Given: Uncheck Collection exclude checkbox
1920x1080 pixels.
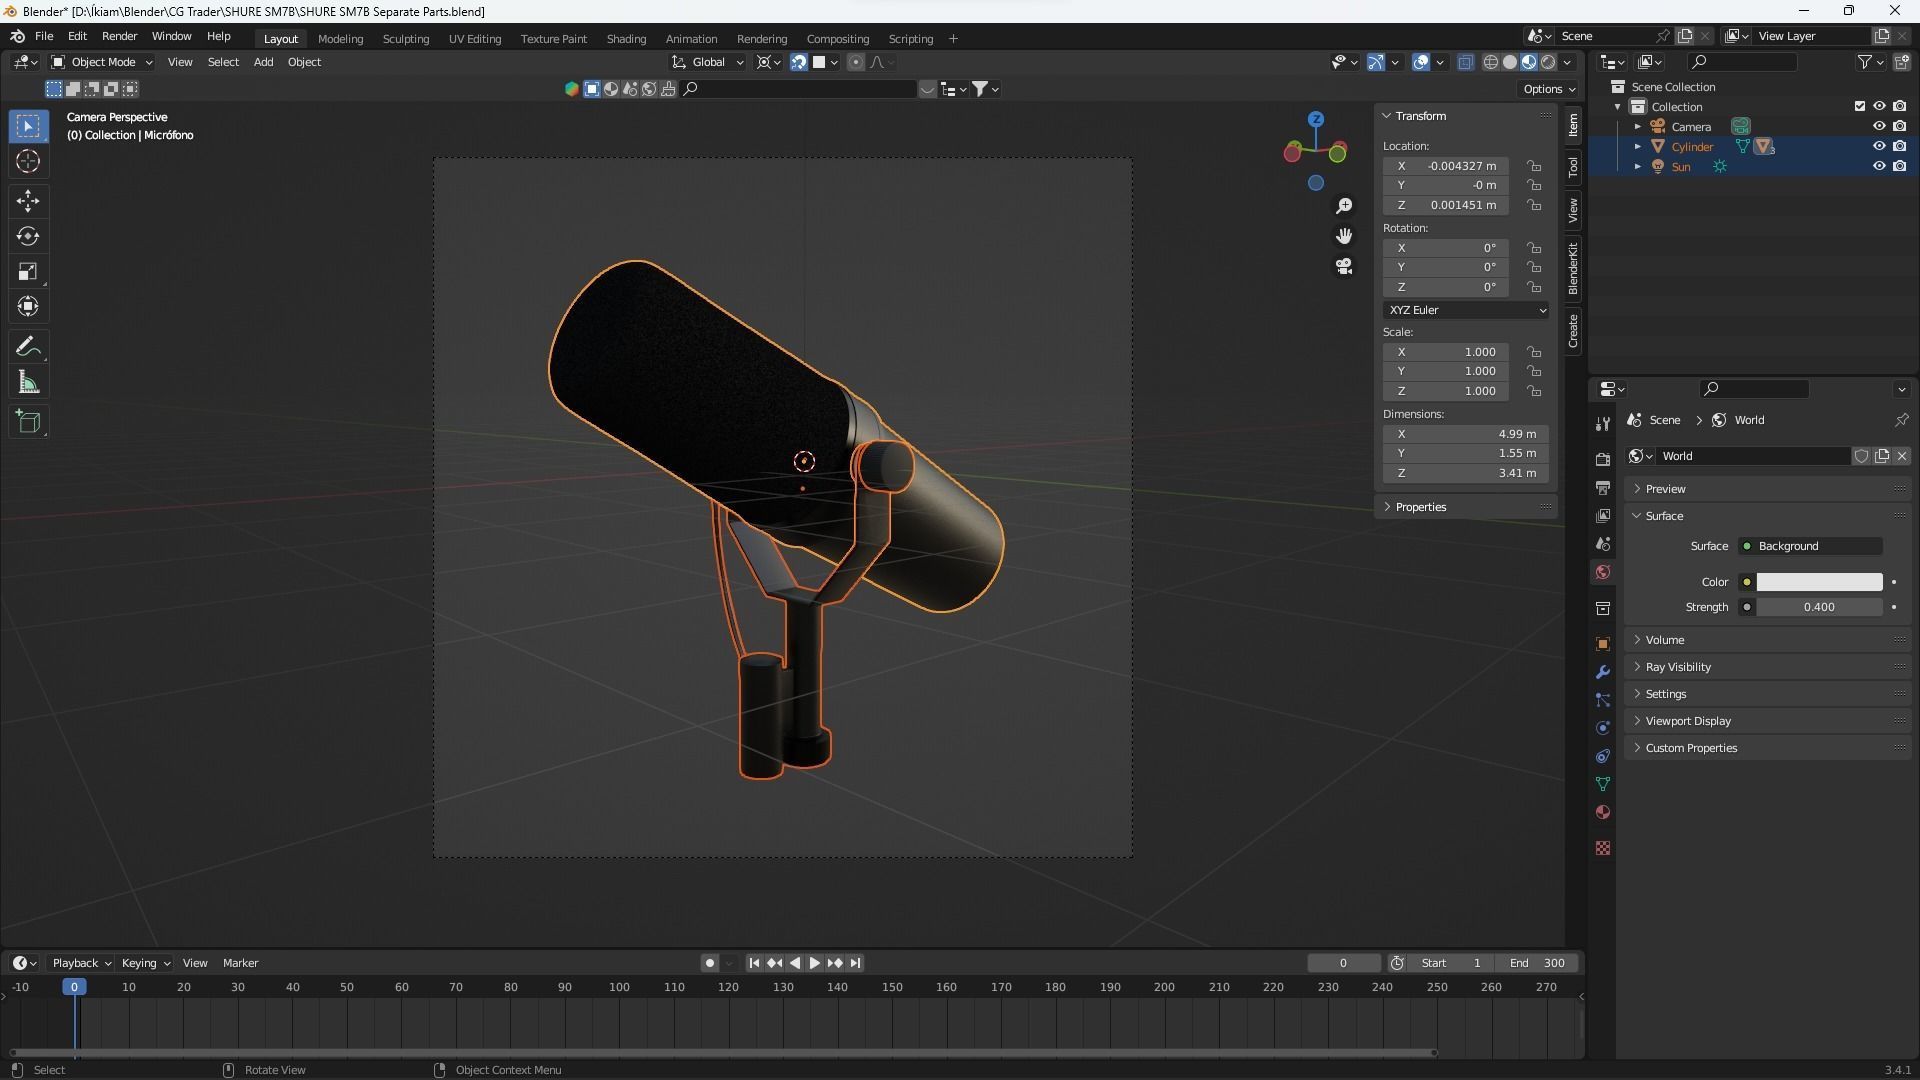Looking at the screenshot, I should [1860, 106].
